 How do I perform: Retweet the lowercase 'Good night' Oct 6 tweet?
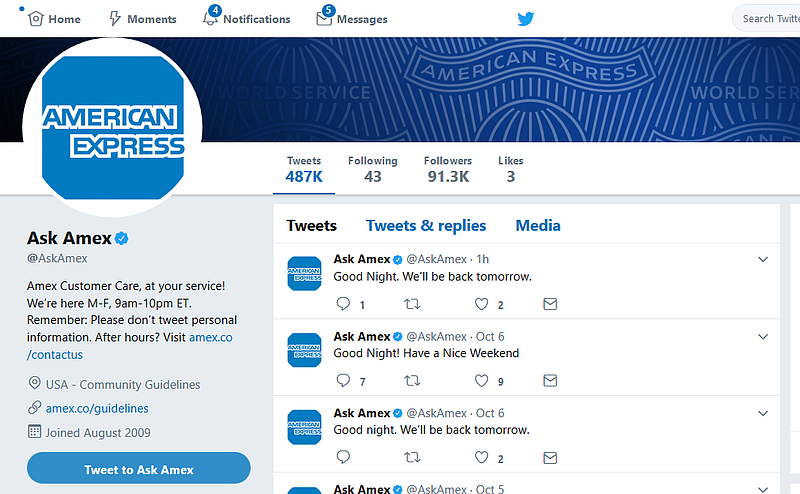[412, 457]
